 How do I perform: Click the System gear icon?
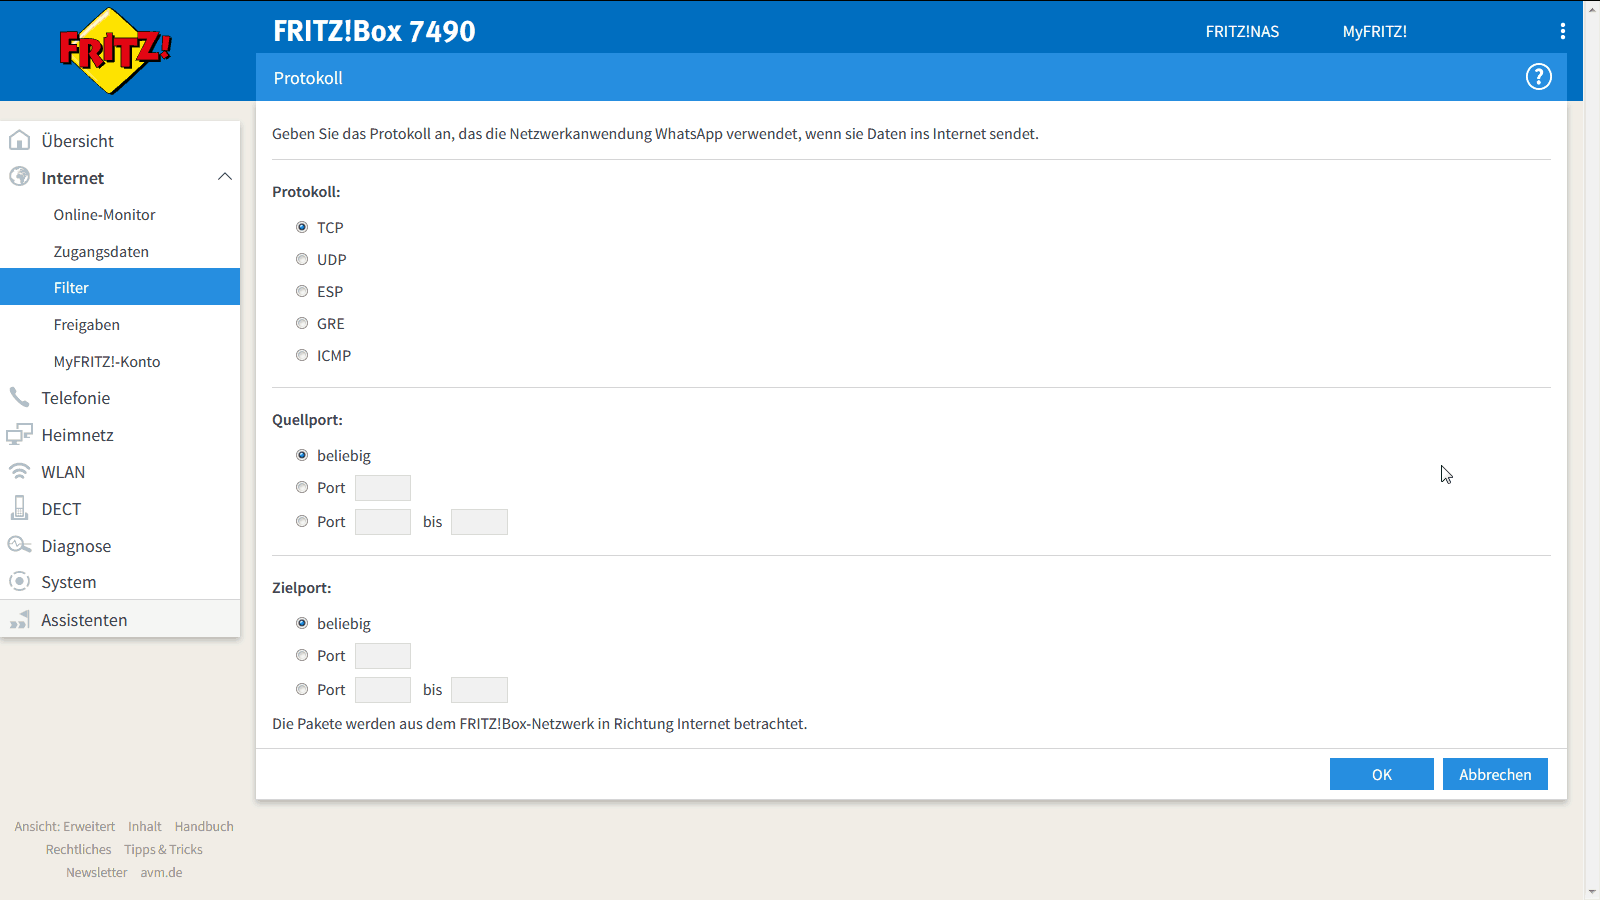click(x=19, y=581)
